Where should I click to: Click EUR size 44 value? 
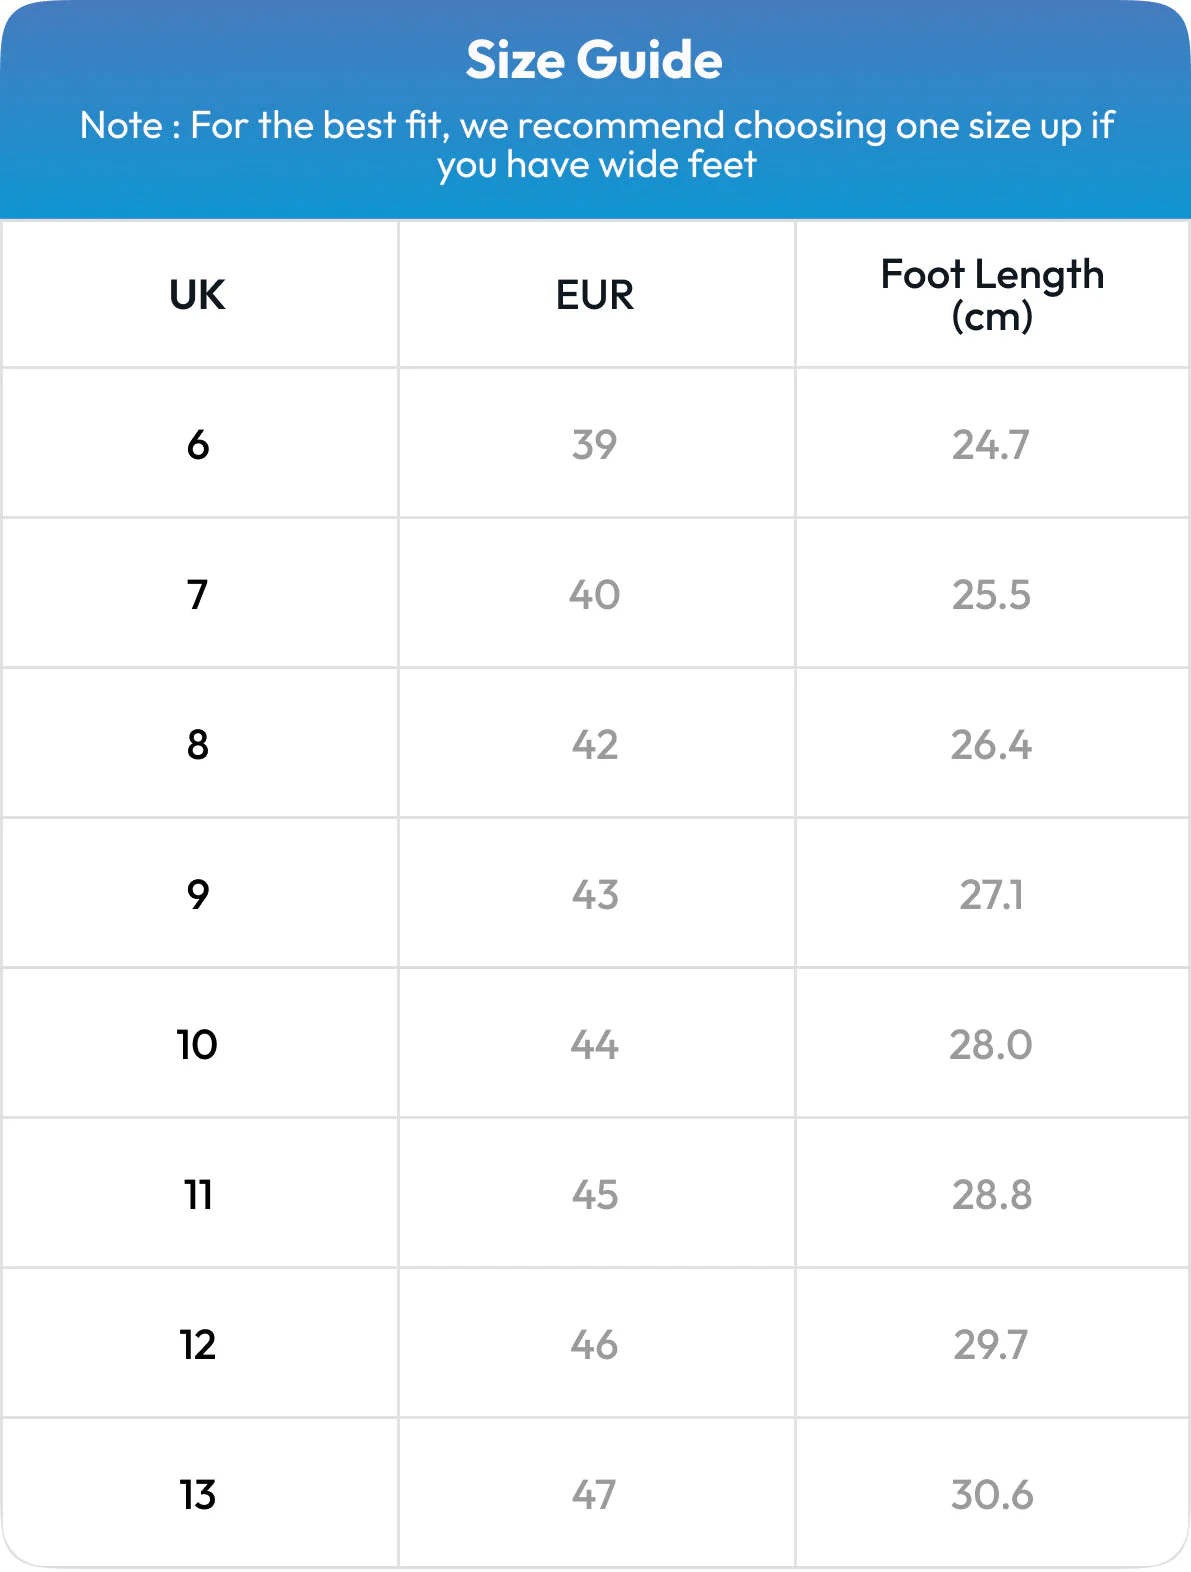pos(595,1044)
